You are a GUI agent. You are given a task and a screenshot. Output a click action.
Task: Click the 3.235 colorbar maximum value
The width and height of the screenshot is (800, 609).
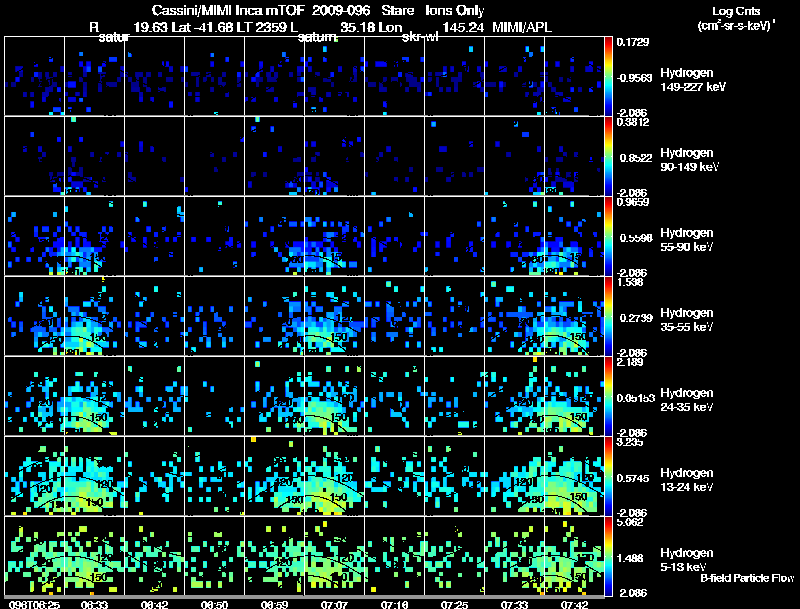630,442
